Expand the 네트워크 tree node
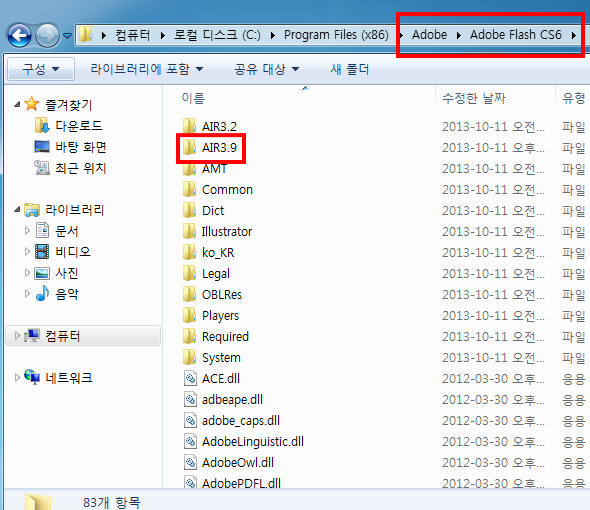This screenshot has height=510, width=590. [x=17, y=377]
